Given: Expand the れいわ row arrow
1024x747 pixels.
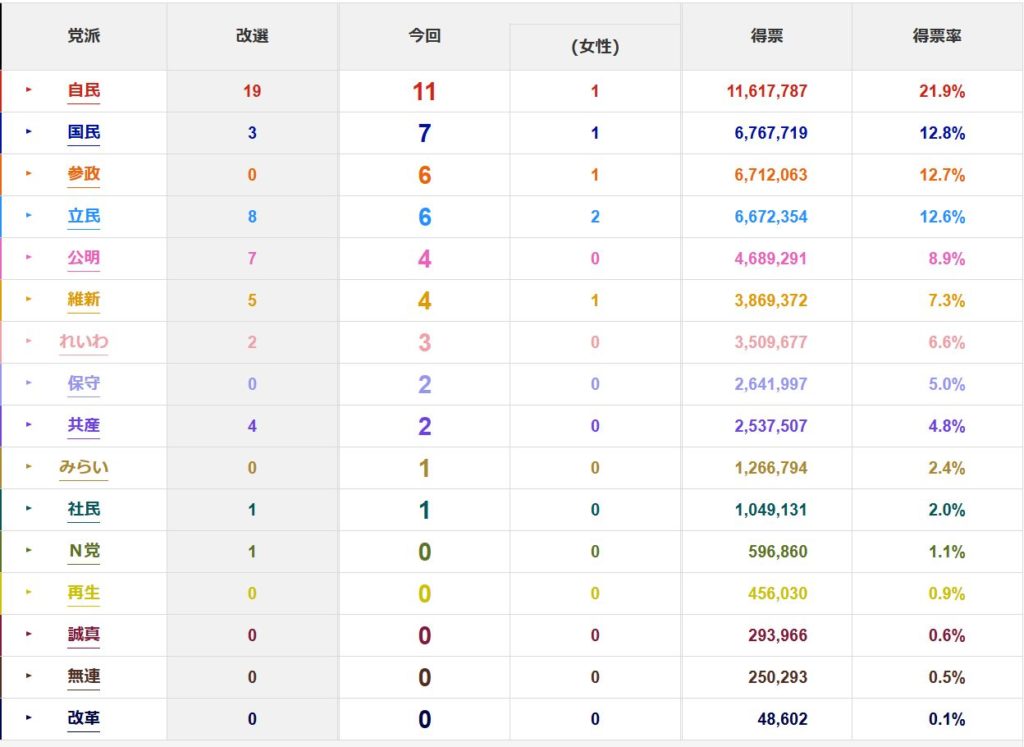Looking at the screenshot, I should point(29,342).
